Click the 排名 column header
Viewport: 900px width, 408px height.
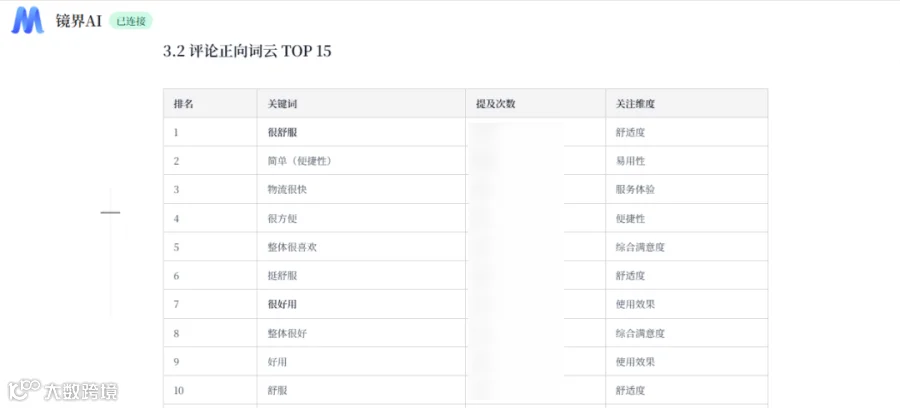pos(210,103)
